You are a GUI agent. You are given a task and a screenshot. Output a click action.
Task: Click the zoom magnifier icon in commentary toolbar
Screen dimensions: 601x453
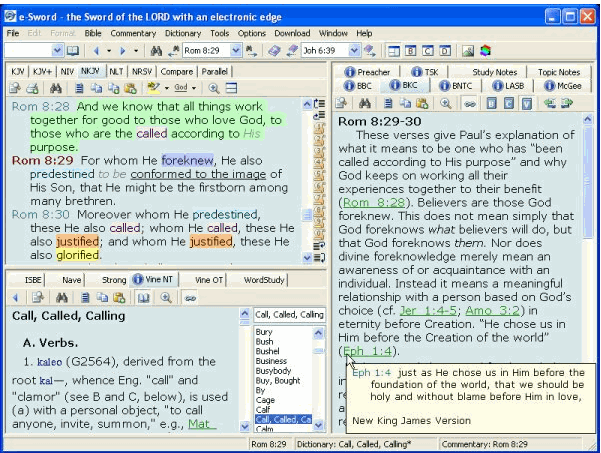click(x=444, y=103)
